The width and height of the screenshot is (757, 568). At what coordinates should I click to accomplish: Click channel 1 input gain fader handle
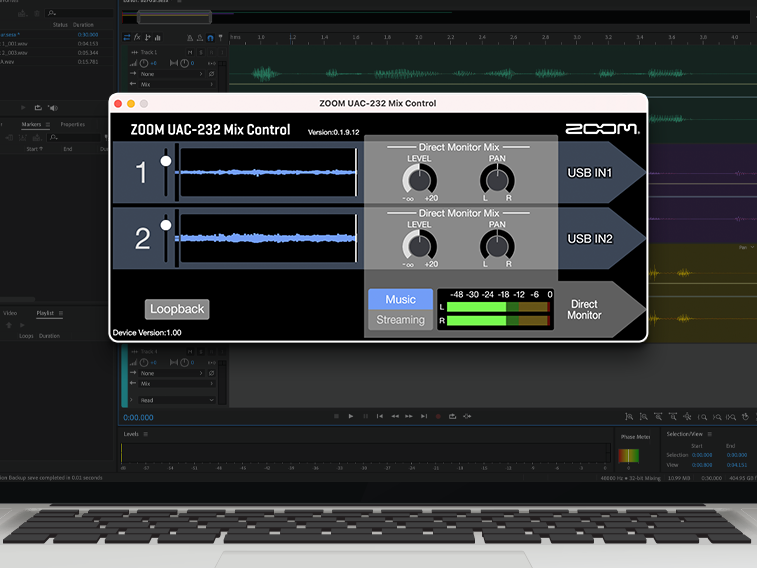[166, 161]
